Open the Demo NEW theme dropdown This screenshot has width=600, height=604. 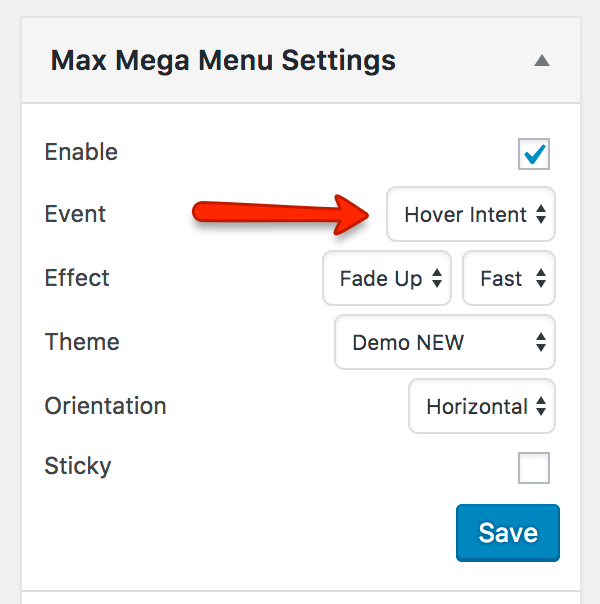tap(444, 342)
